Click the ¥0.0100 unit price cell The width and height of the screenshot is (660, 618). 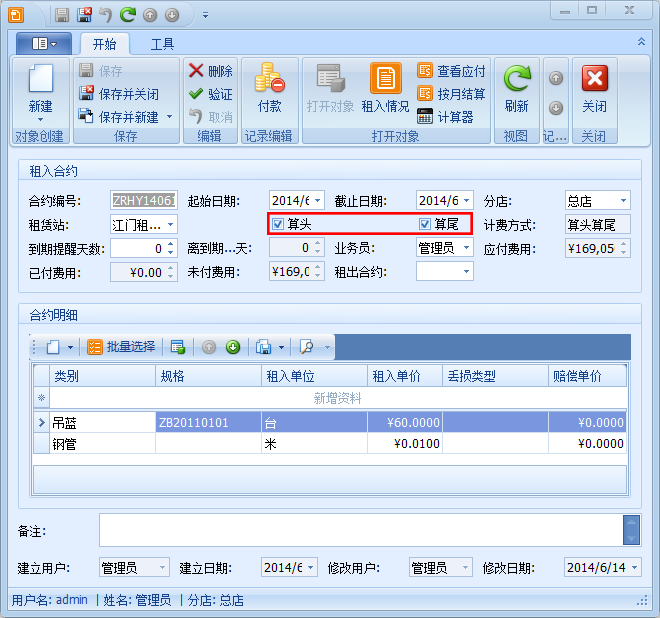(405, 444)
